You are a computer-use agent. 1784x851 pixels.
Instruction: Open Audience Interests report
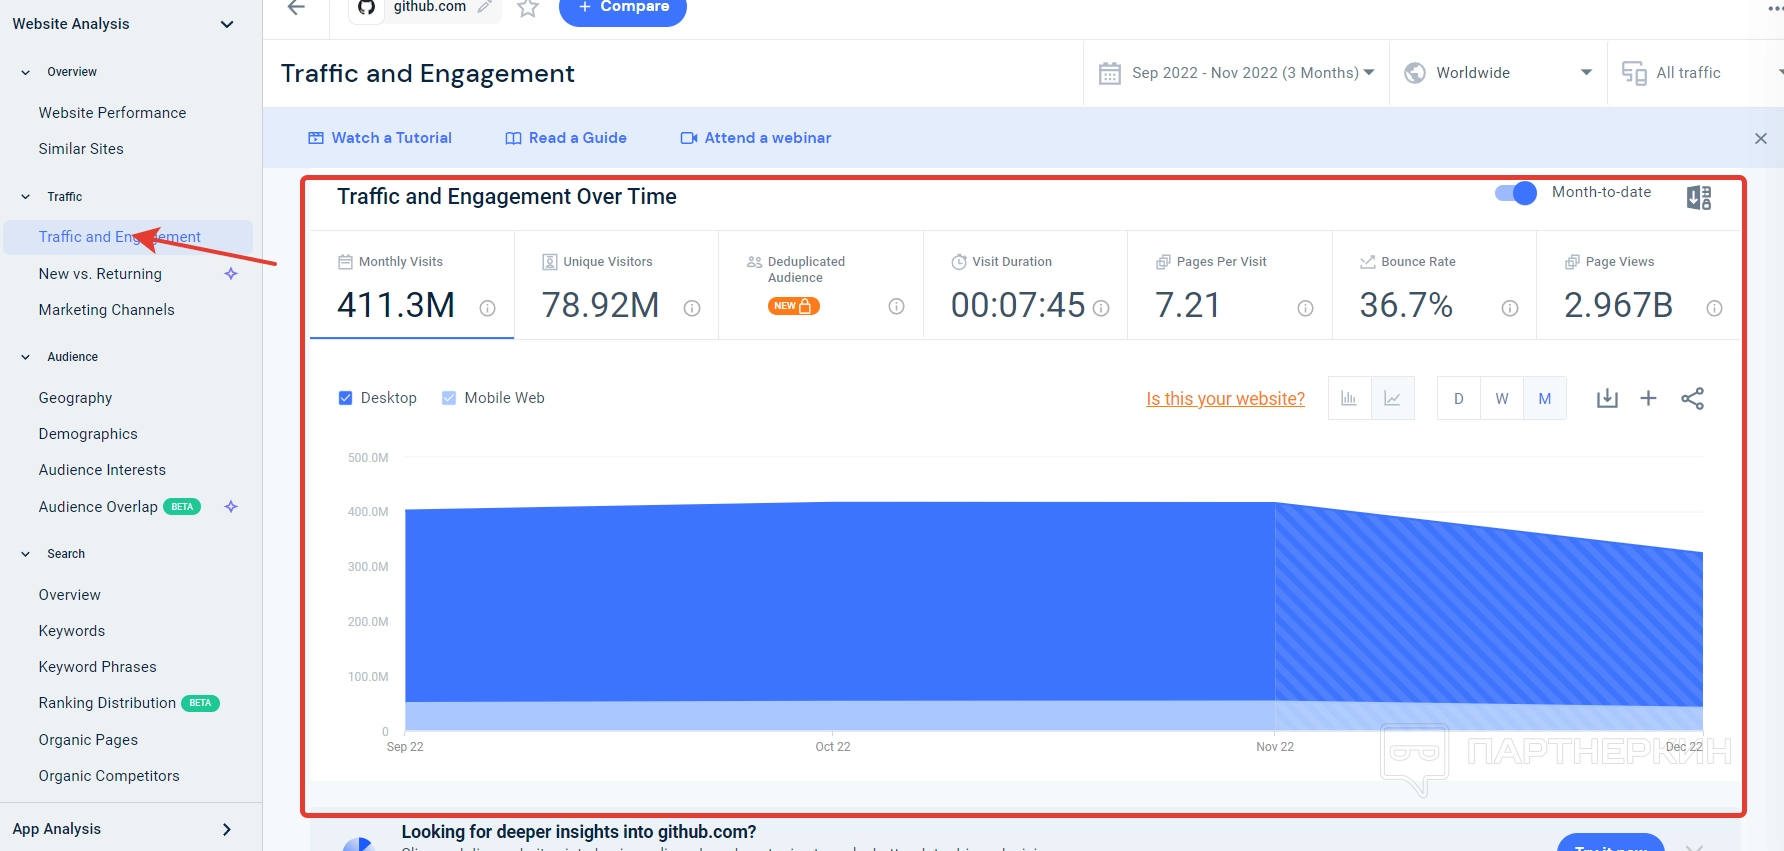(x=102, y=470)
